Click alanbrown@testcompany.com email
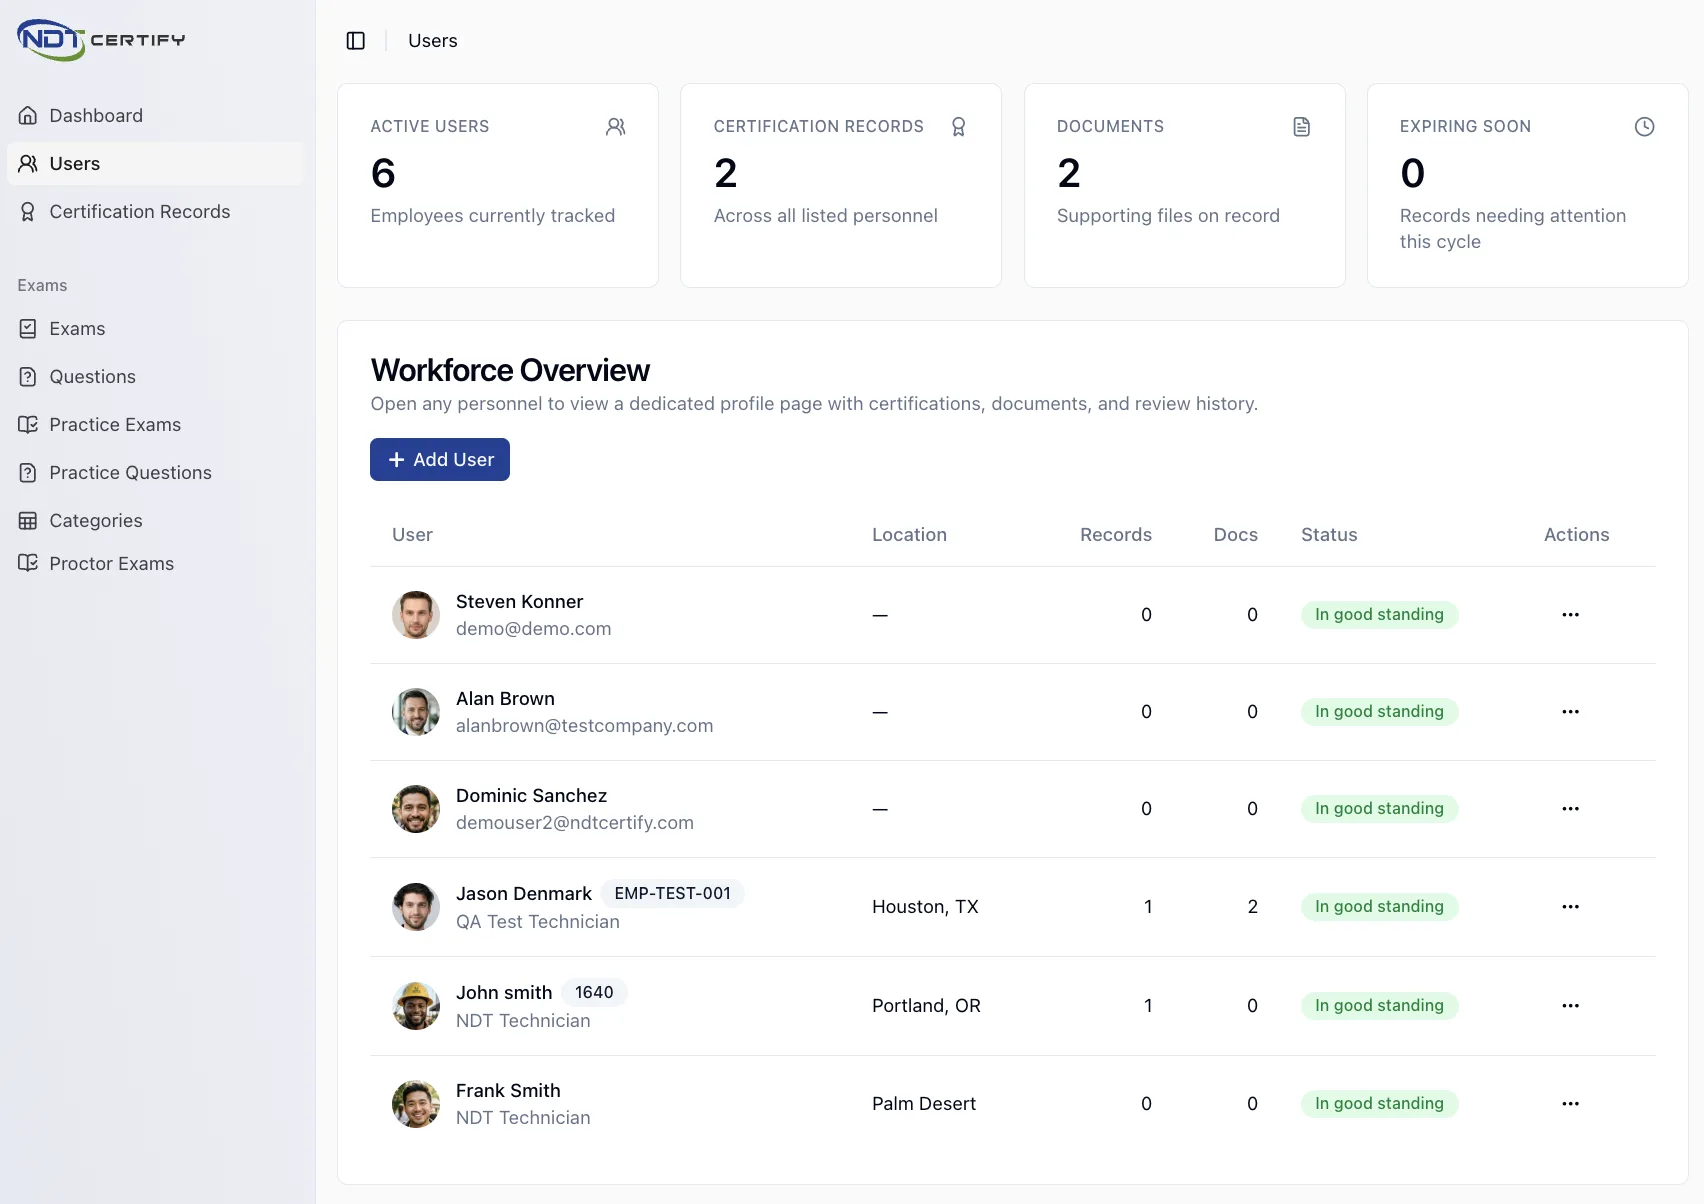1704x1204 pixels. 584,726
